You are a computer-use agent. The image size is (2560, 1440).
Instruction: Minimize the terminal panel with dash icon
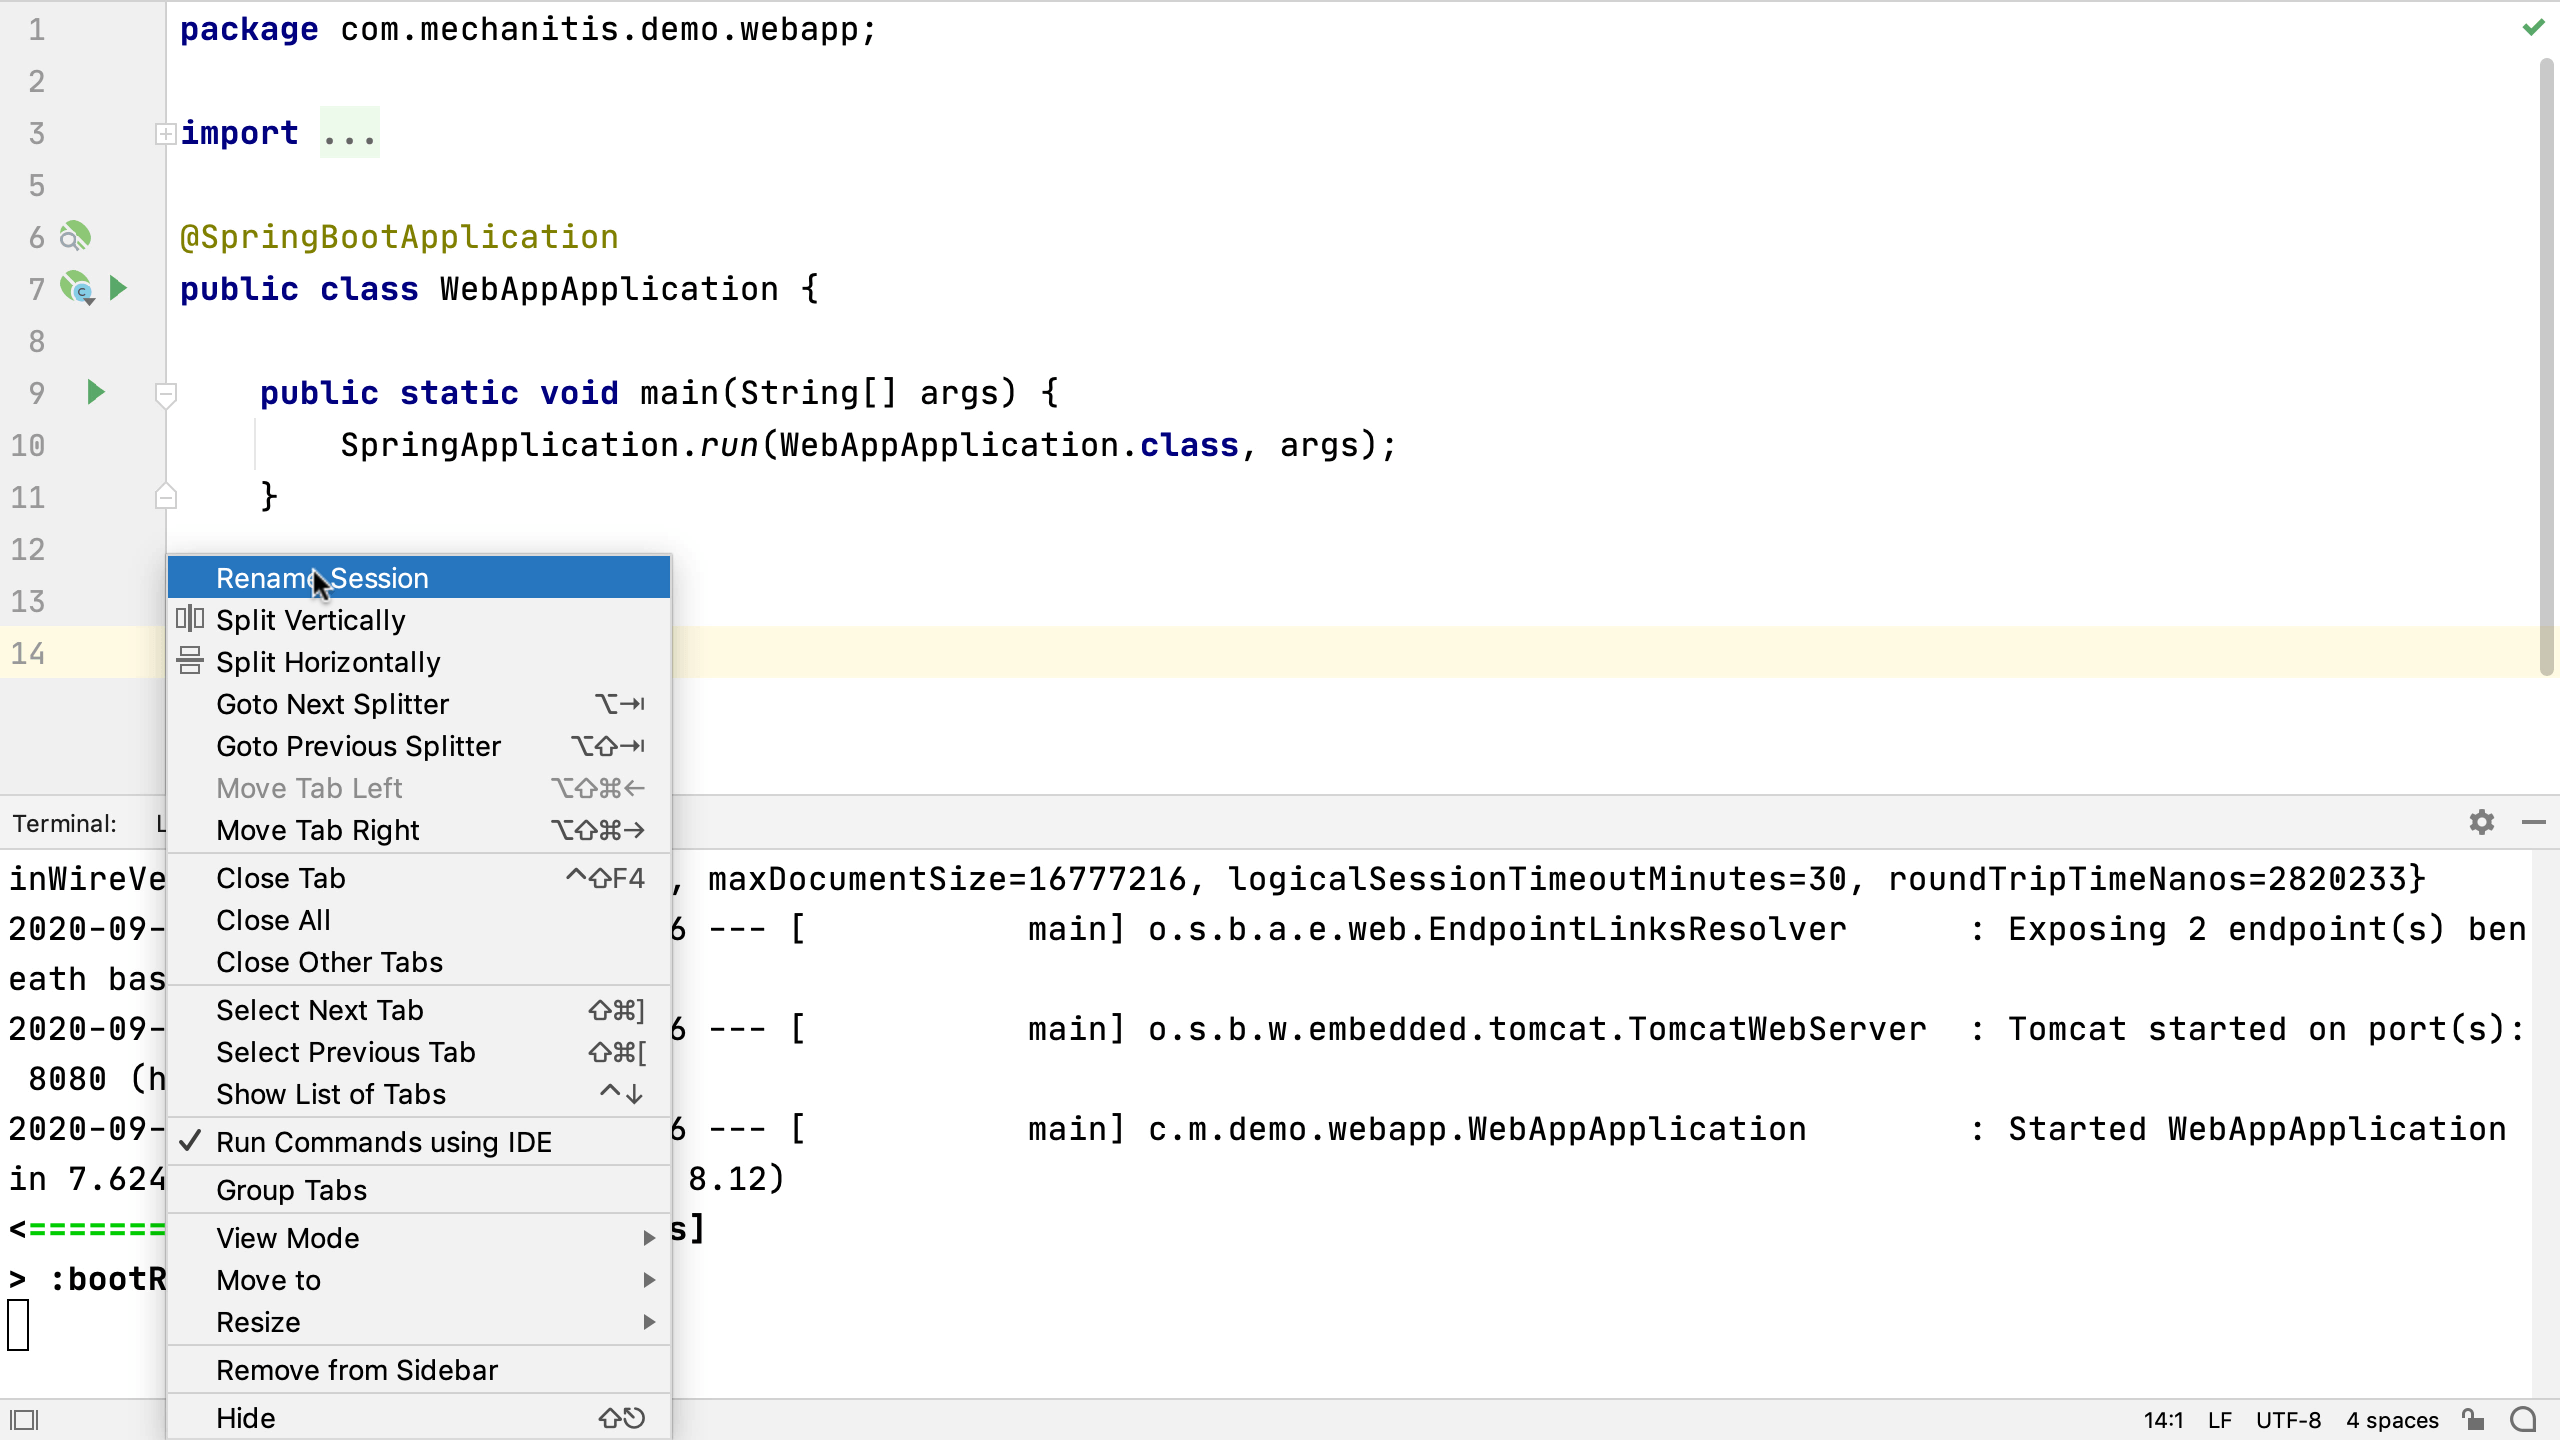[x=2533, y=822]
